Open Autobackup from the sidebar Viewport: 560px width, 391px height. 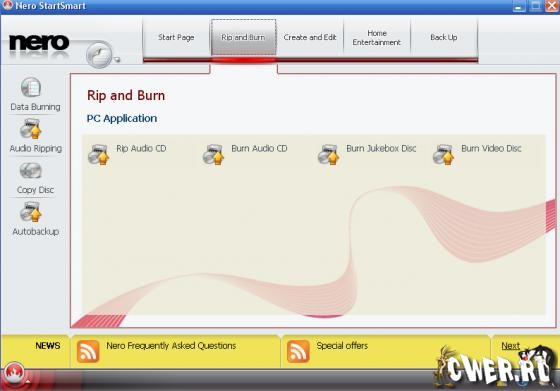pyautogui.click(x=31, y=212)
